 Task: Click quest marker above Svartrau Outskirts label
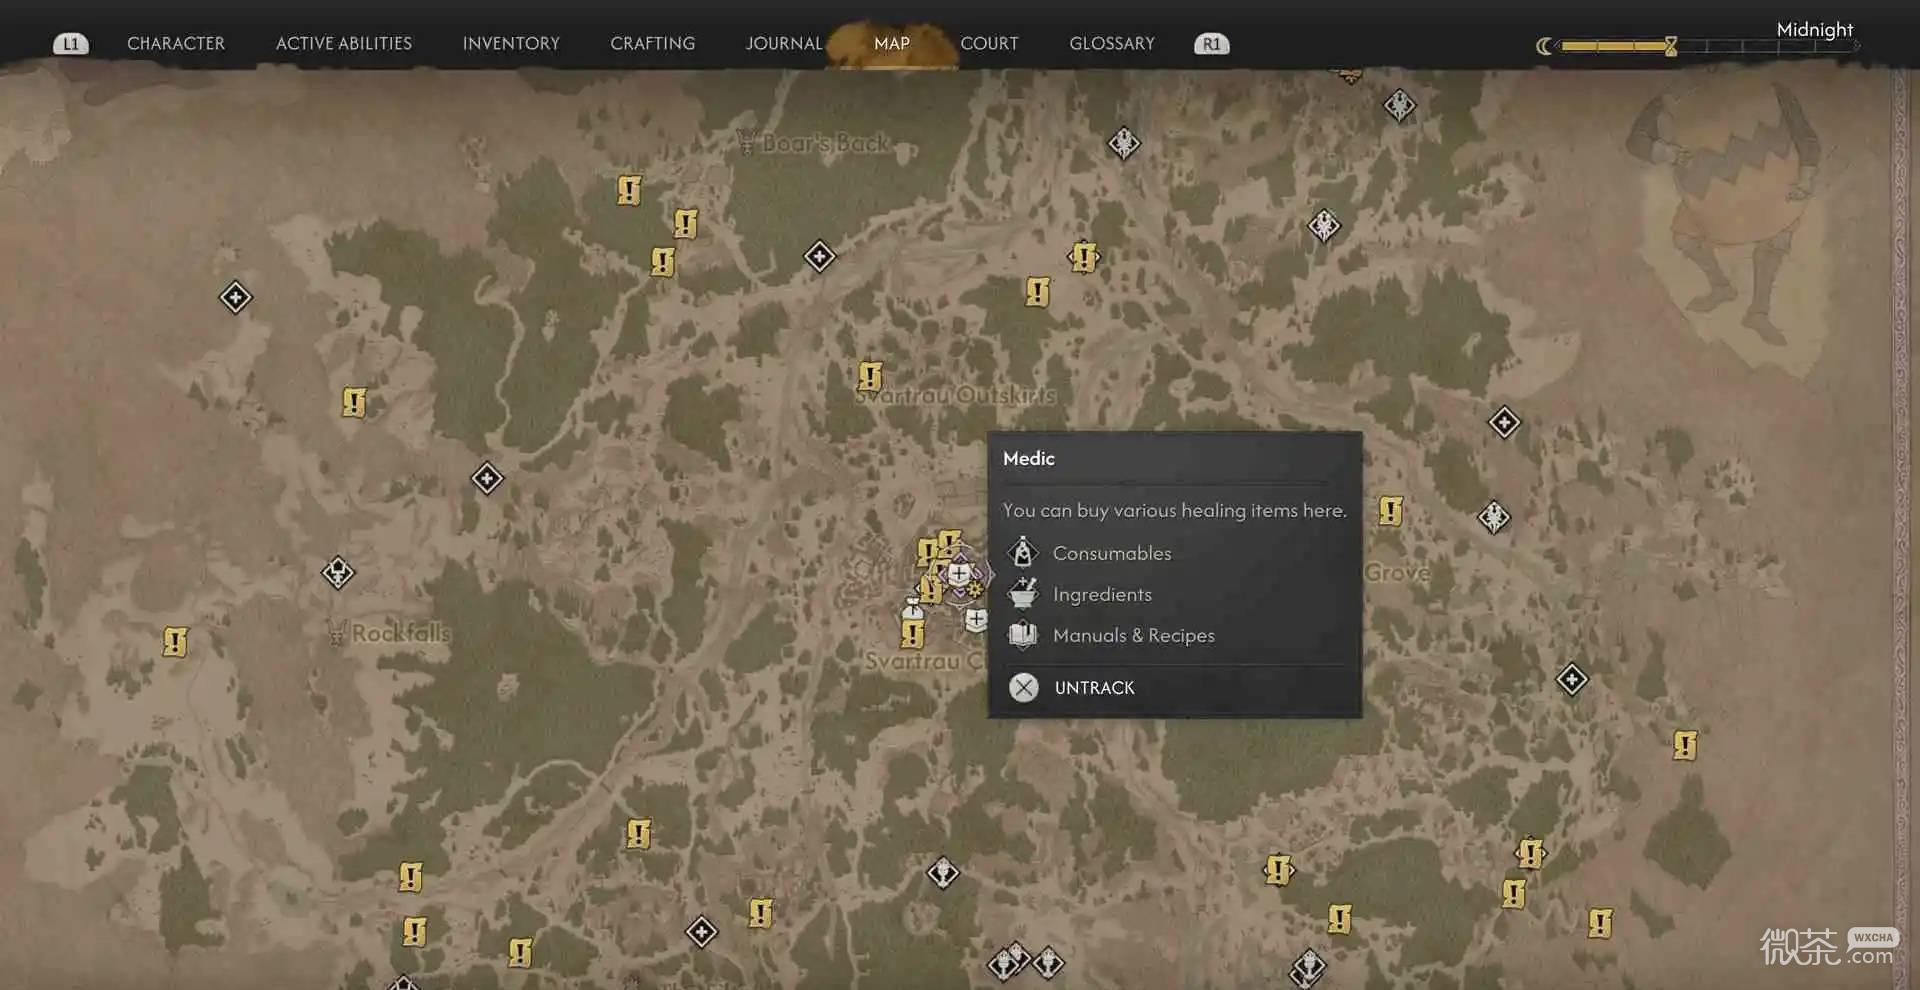[x=870, y=376]
